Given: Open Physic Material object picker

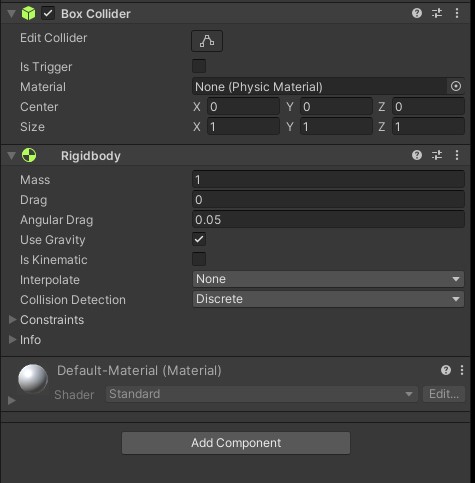Looking at the screenshot, I should point(456,86).
